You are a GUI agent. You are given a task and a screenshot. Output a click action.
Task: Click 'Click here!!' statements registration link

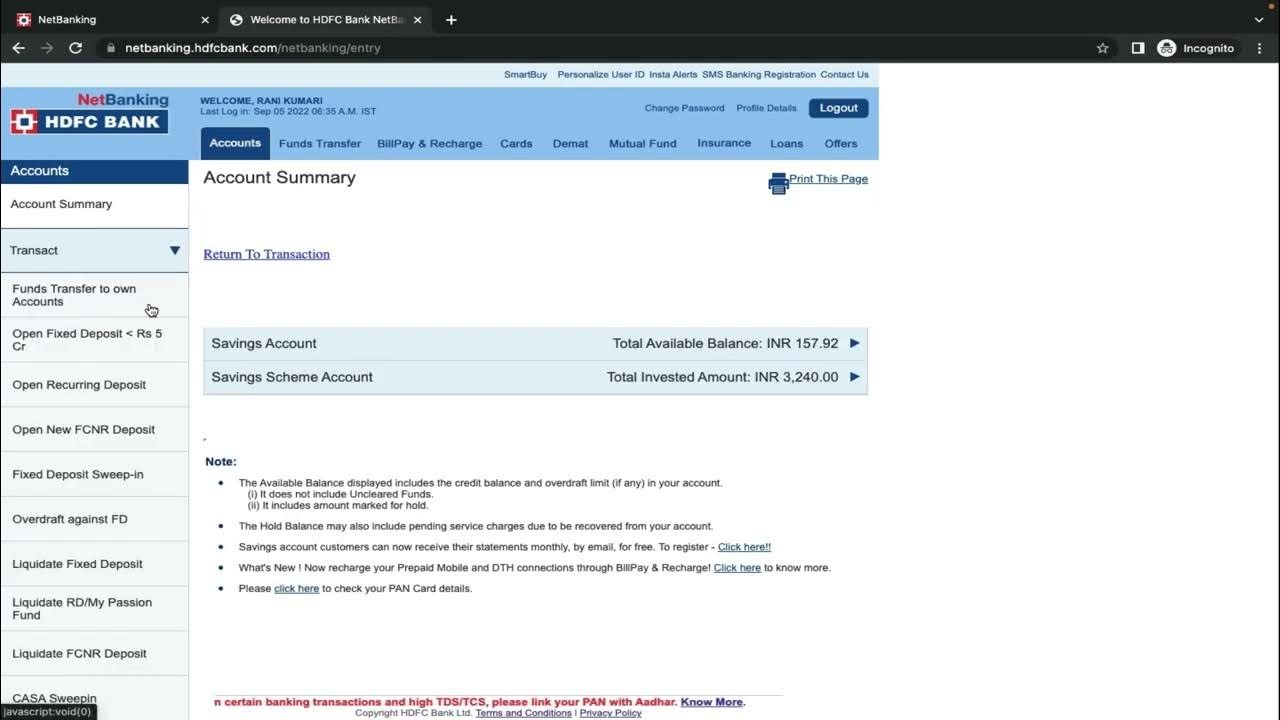[744, 547]
